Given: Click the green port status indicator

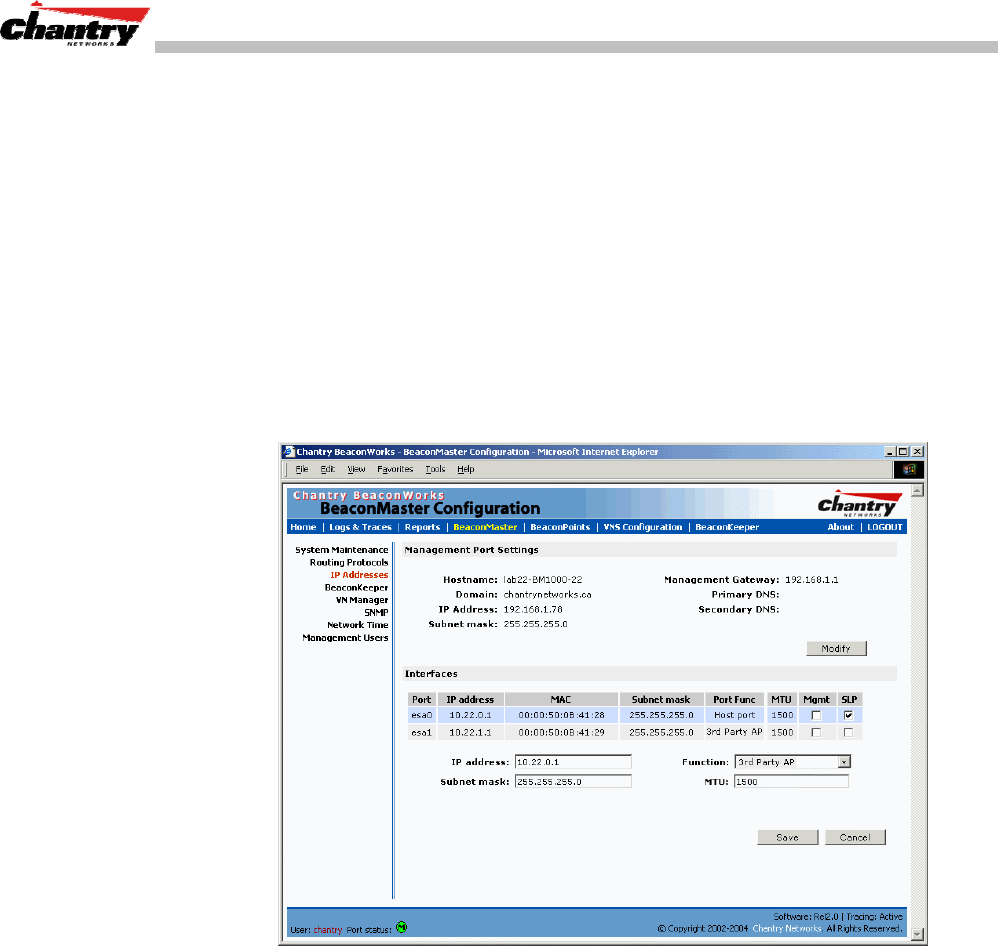Looking at the screenshot, I should click(402, 927).
